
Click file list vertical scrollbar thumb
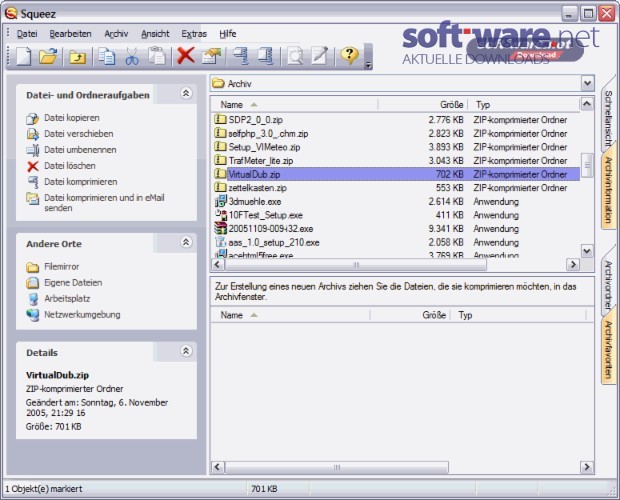[x=587, y=165]
